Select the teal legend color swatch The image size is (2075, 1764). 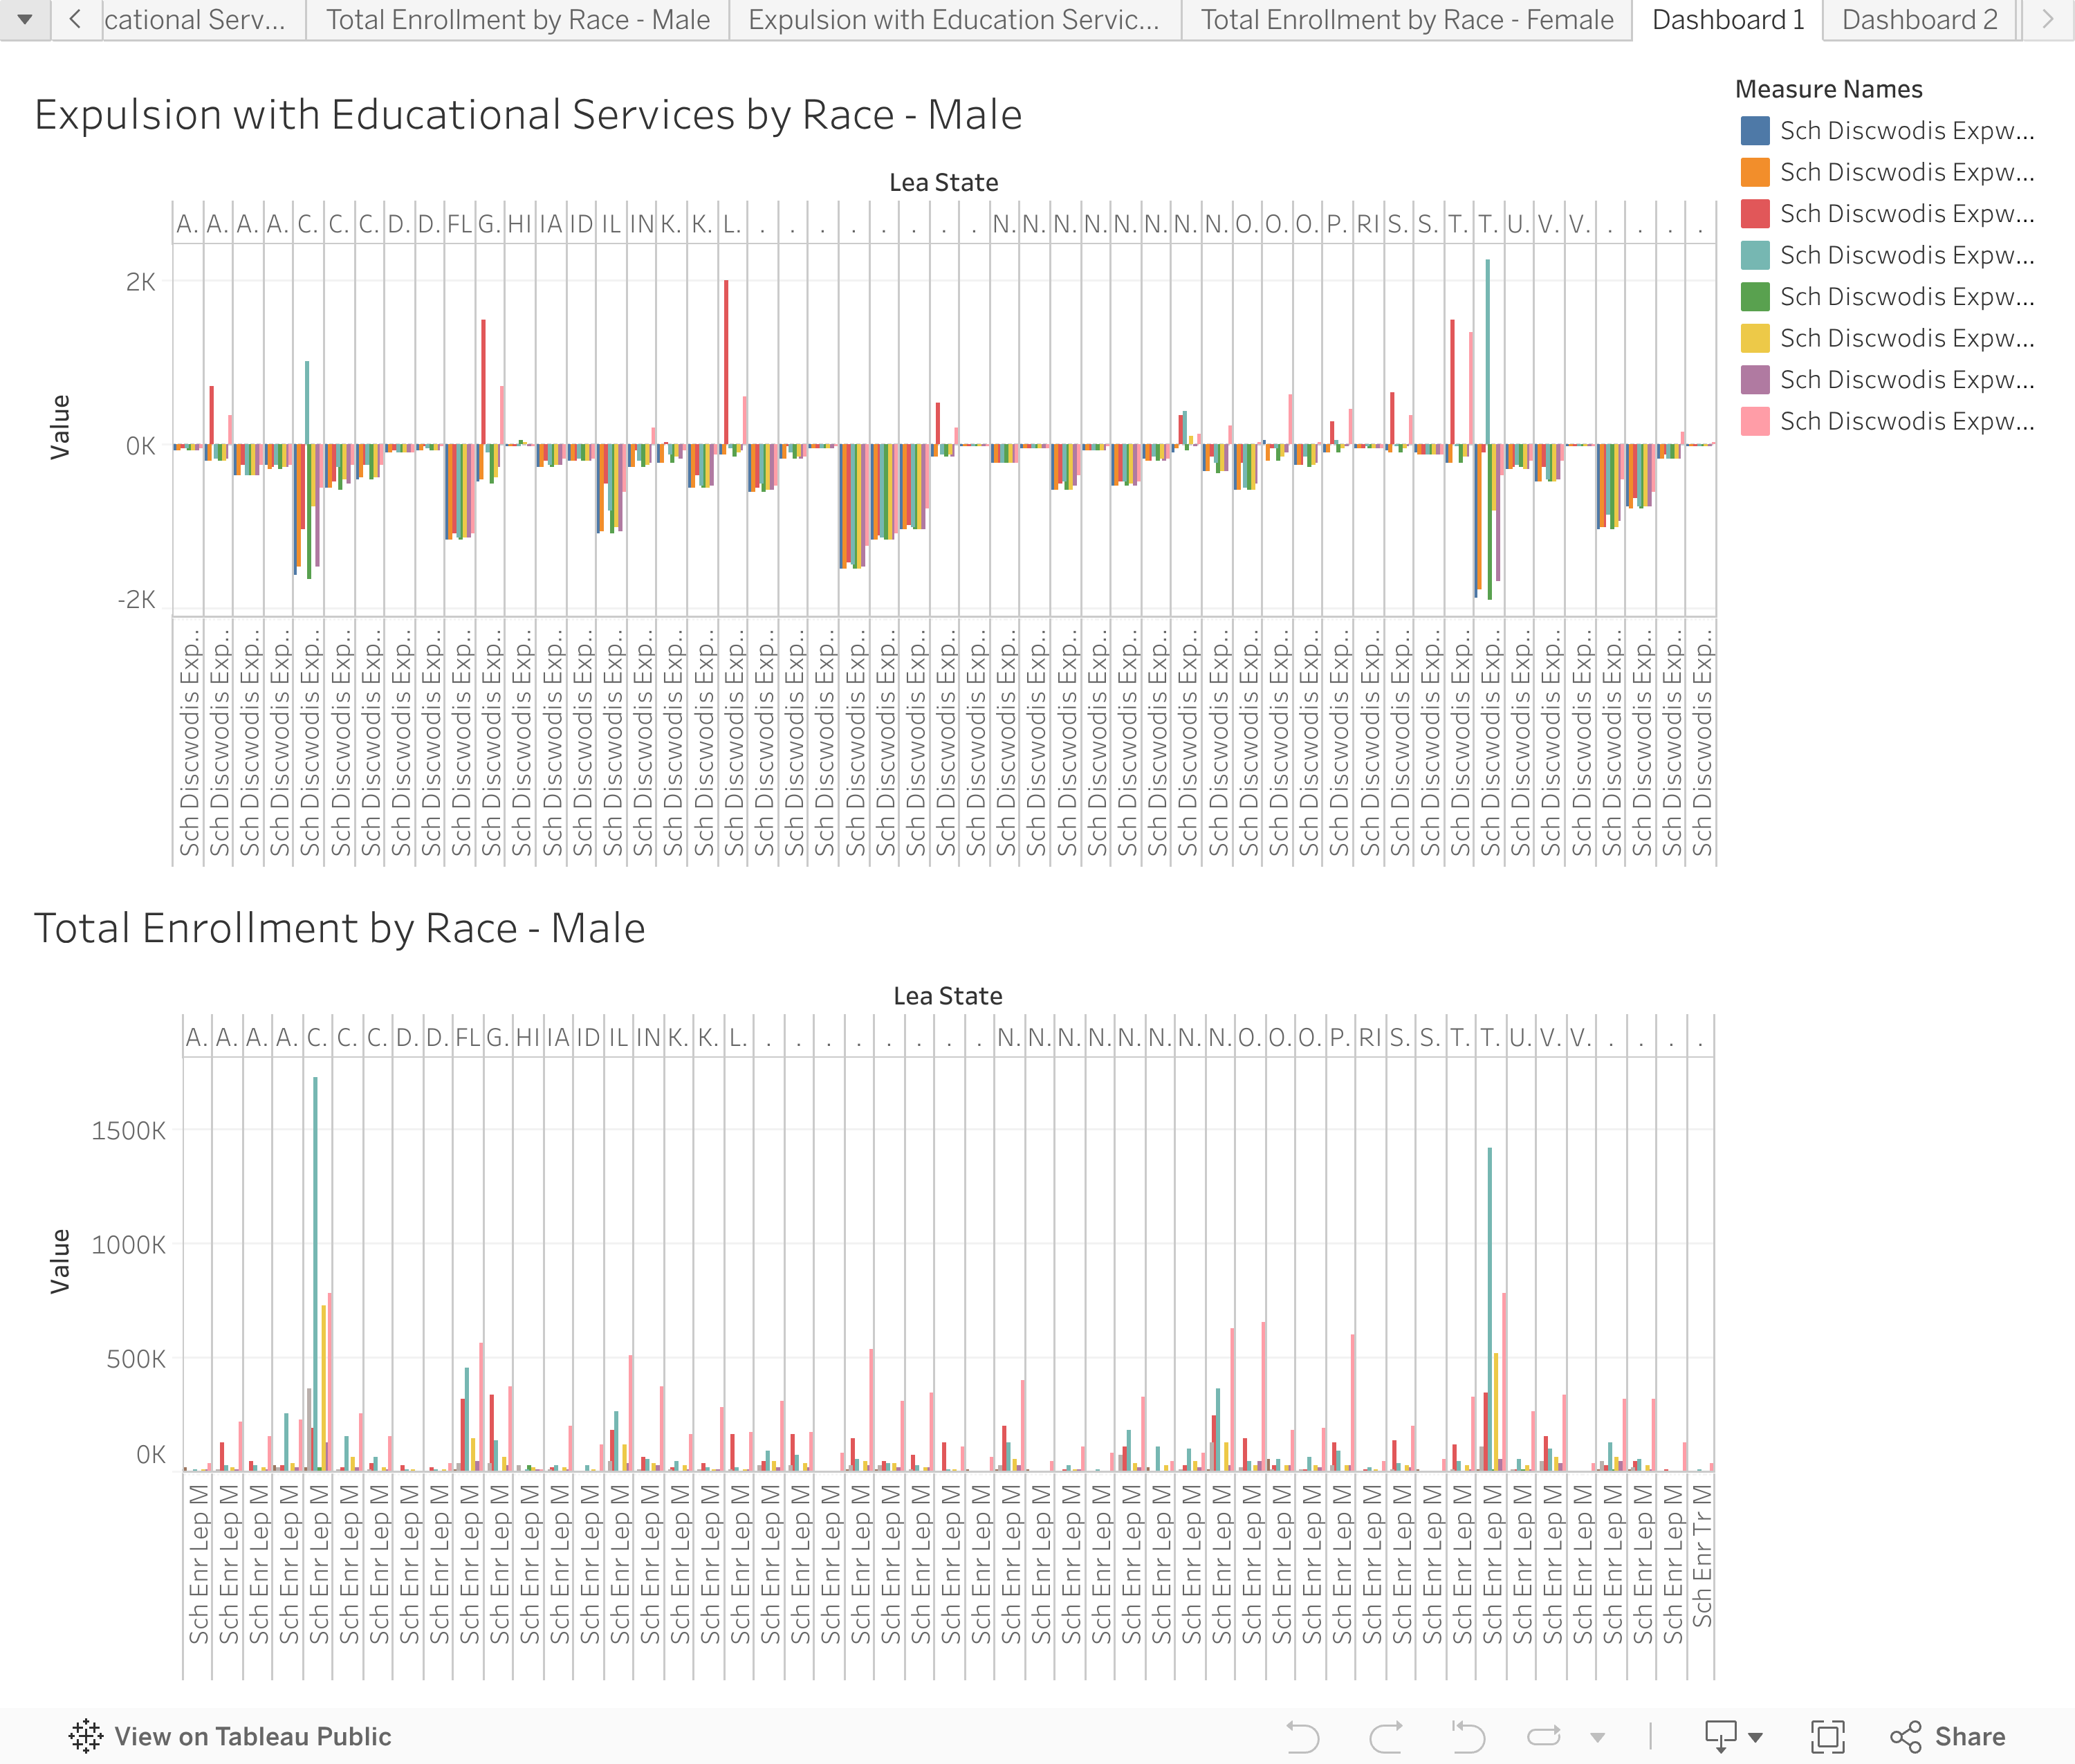(1755, 255)
